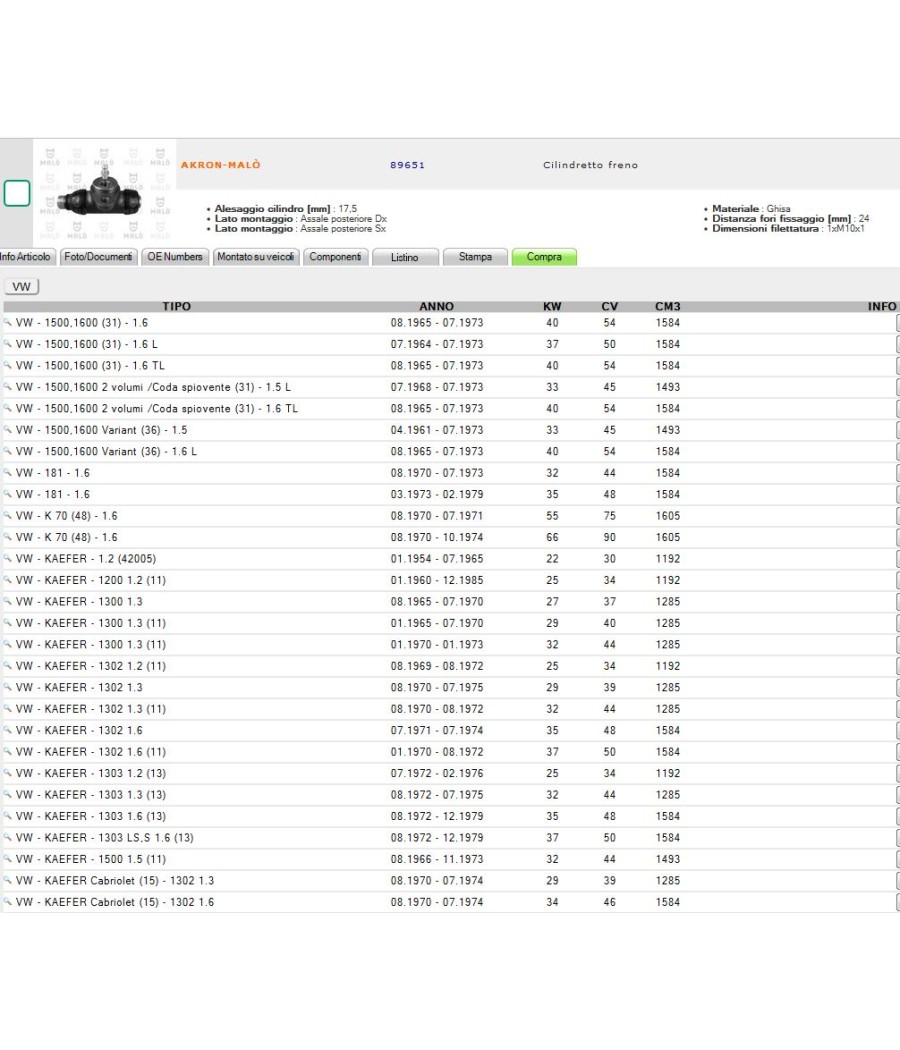
Task: Select row 'VW - KAEFER - 1302 1.3 (11)' text
Action: click(90, 708)
